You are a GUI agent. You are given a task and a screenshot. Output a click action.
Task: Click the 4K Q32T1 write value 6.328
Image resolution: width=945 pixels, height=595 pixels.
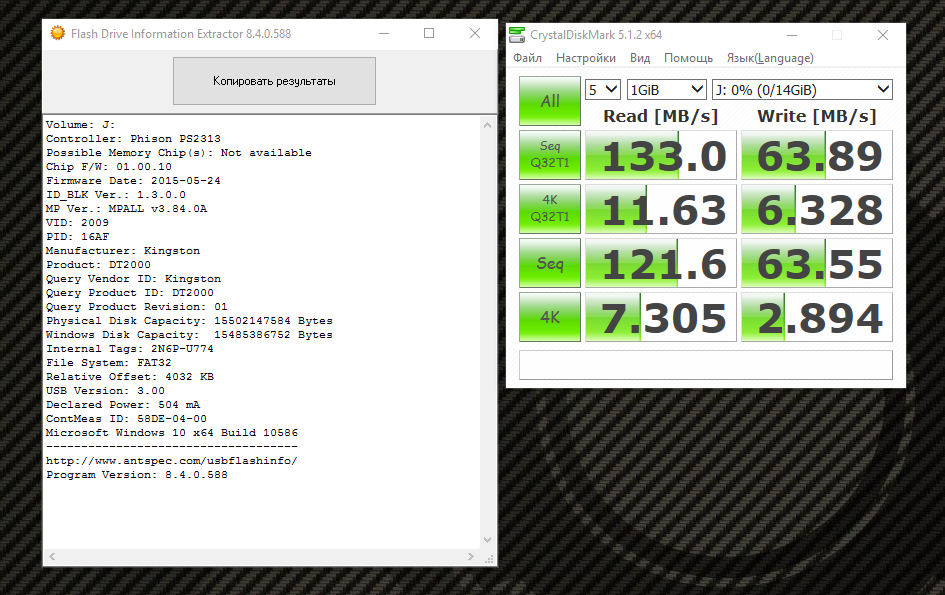817,209
